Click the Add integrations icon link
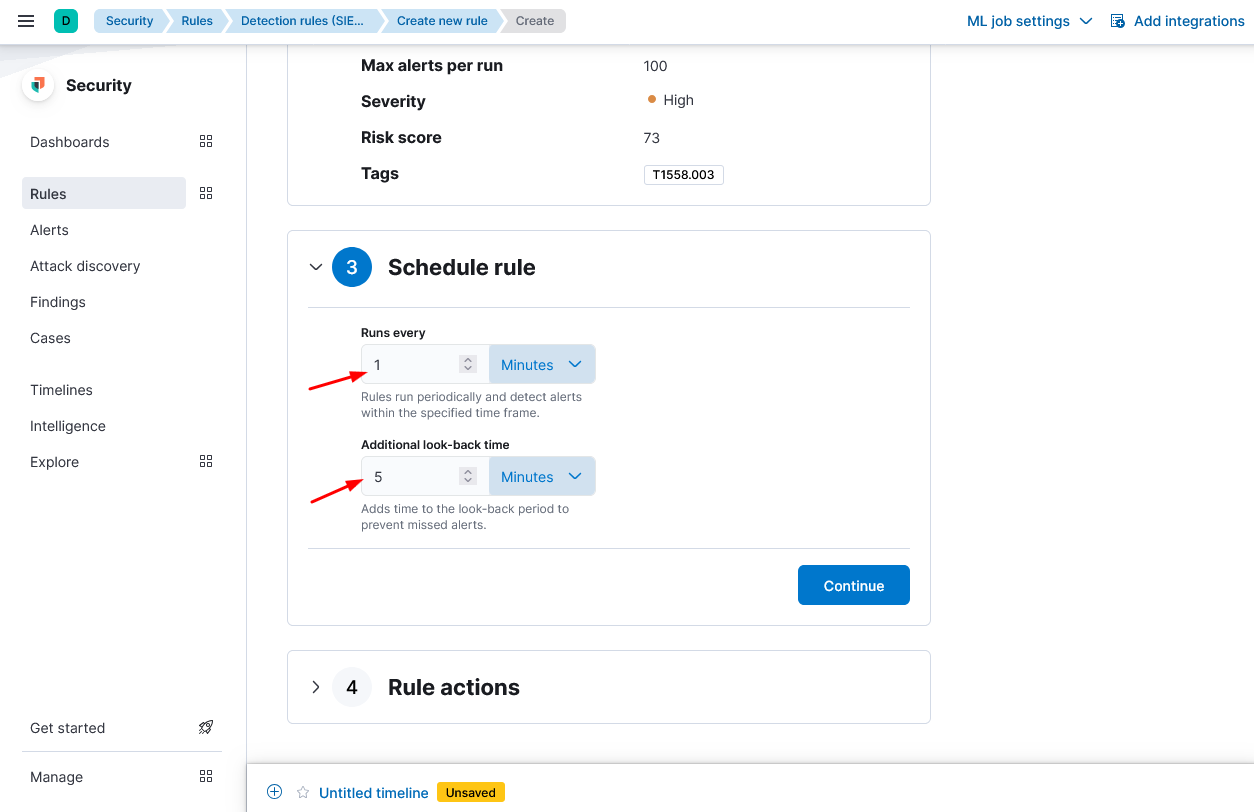This screenshot has height=812, width=1254. 1118,21
